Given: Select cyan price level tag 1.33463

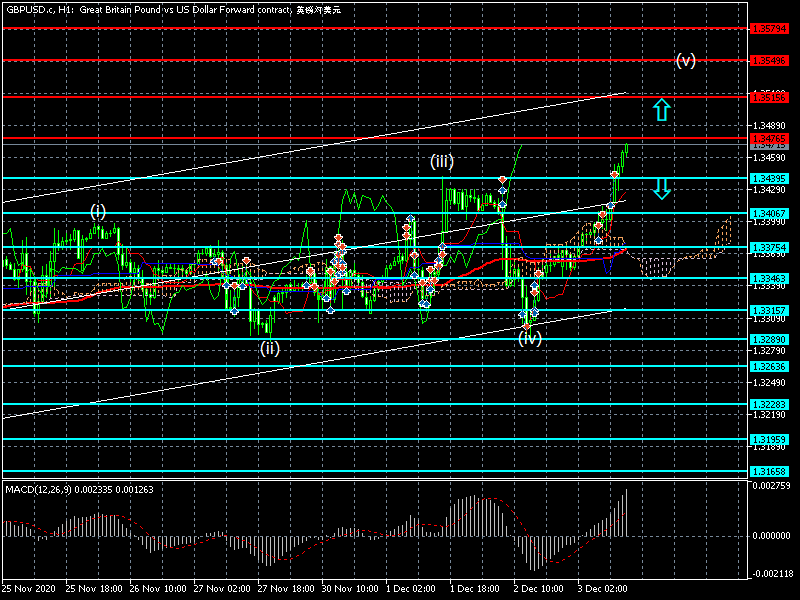Looking at the screenshot, I should coord(769,279).
